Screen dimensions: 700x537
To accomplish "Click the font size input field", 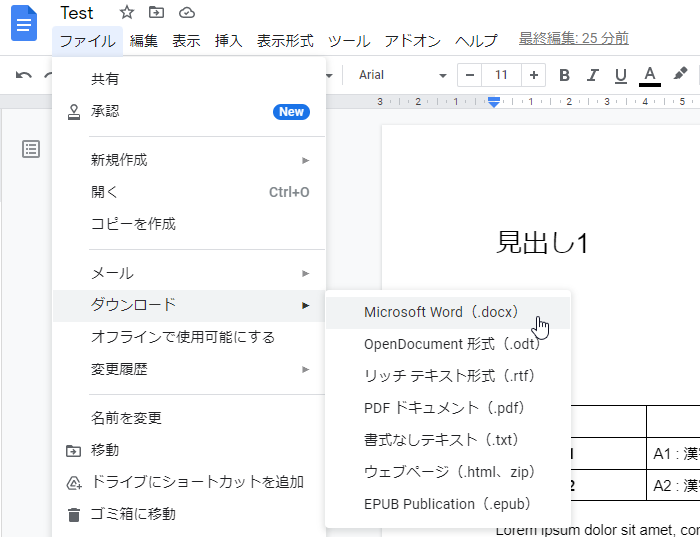I will tap(501, 75).
